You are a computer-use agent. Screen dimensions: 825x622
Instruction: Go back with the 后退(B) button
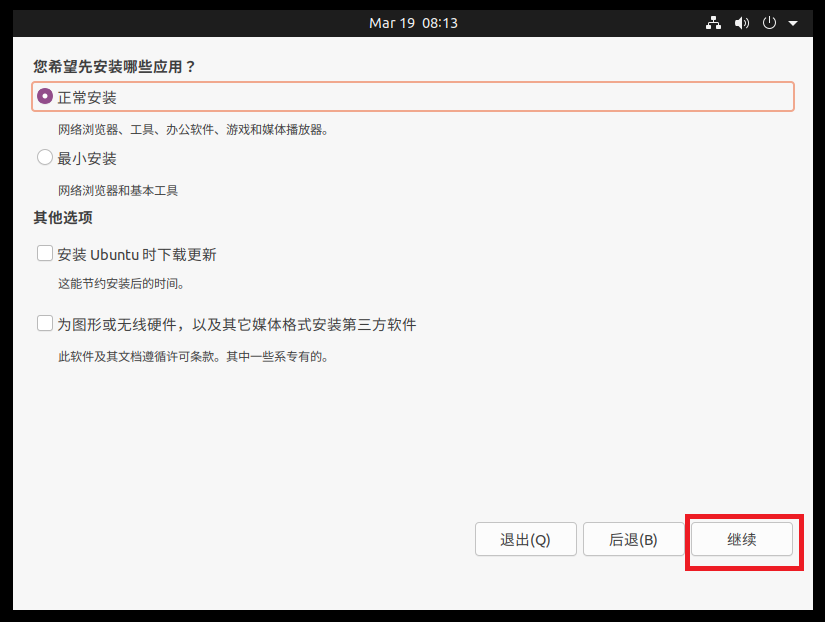(x=633, y=539)
